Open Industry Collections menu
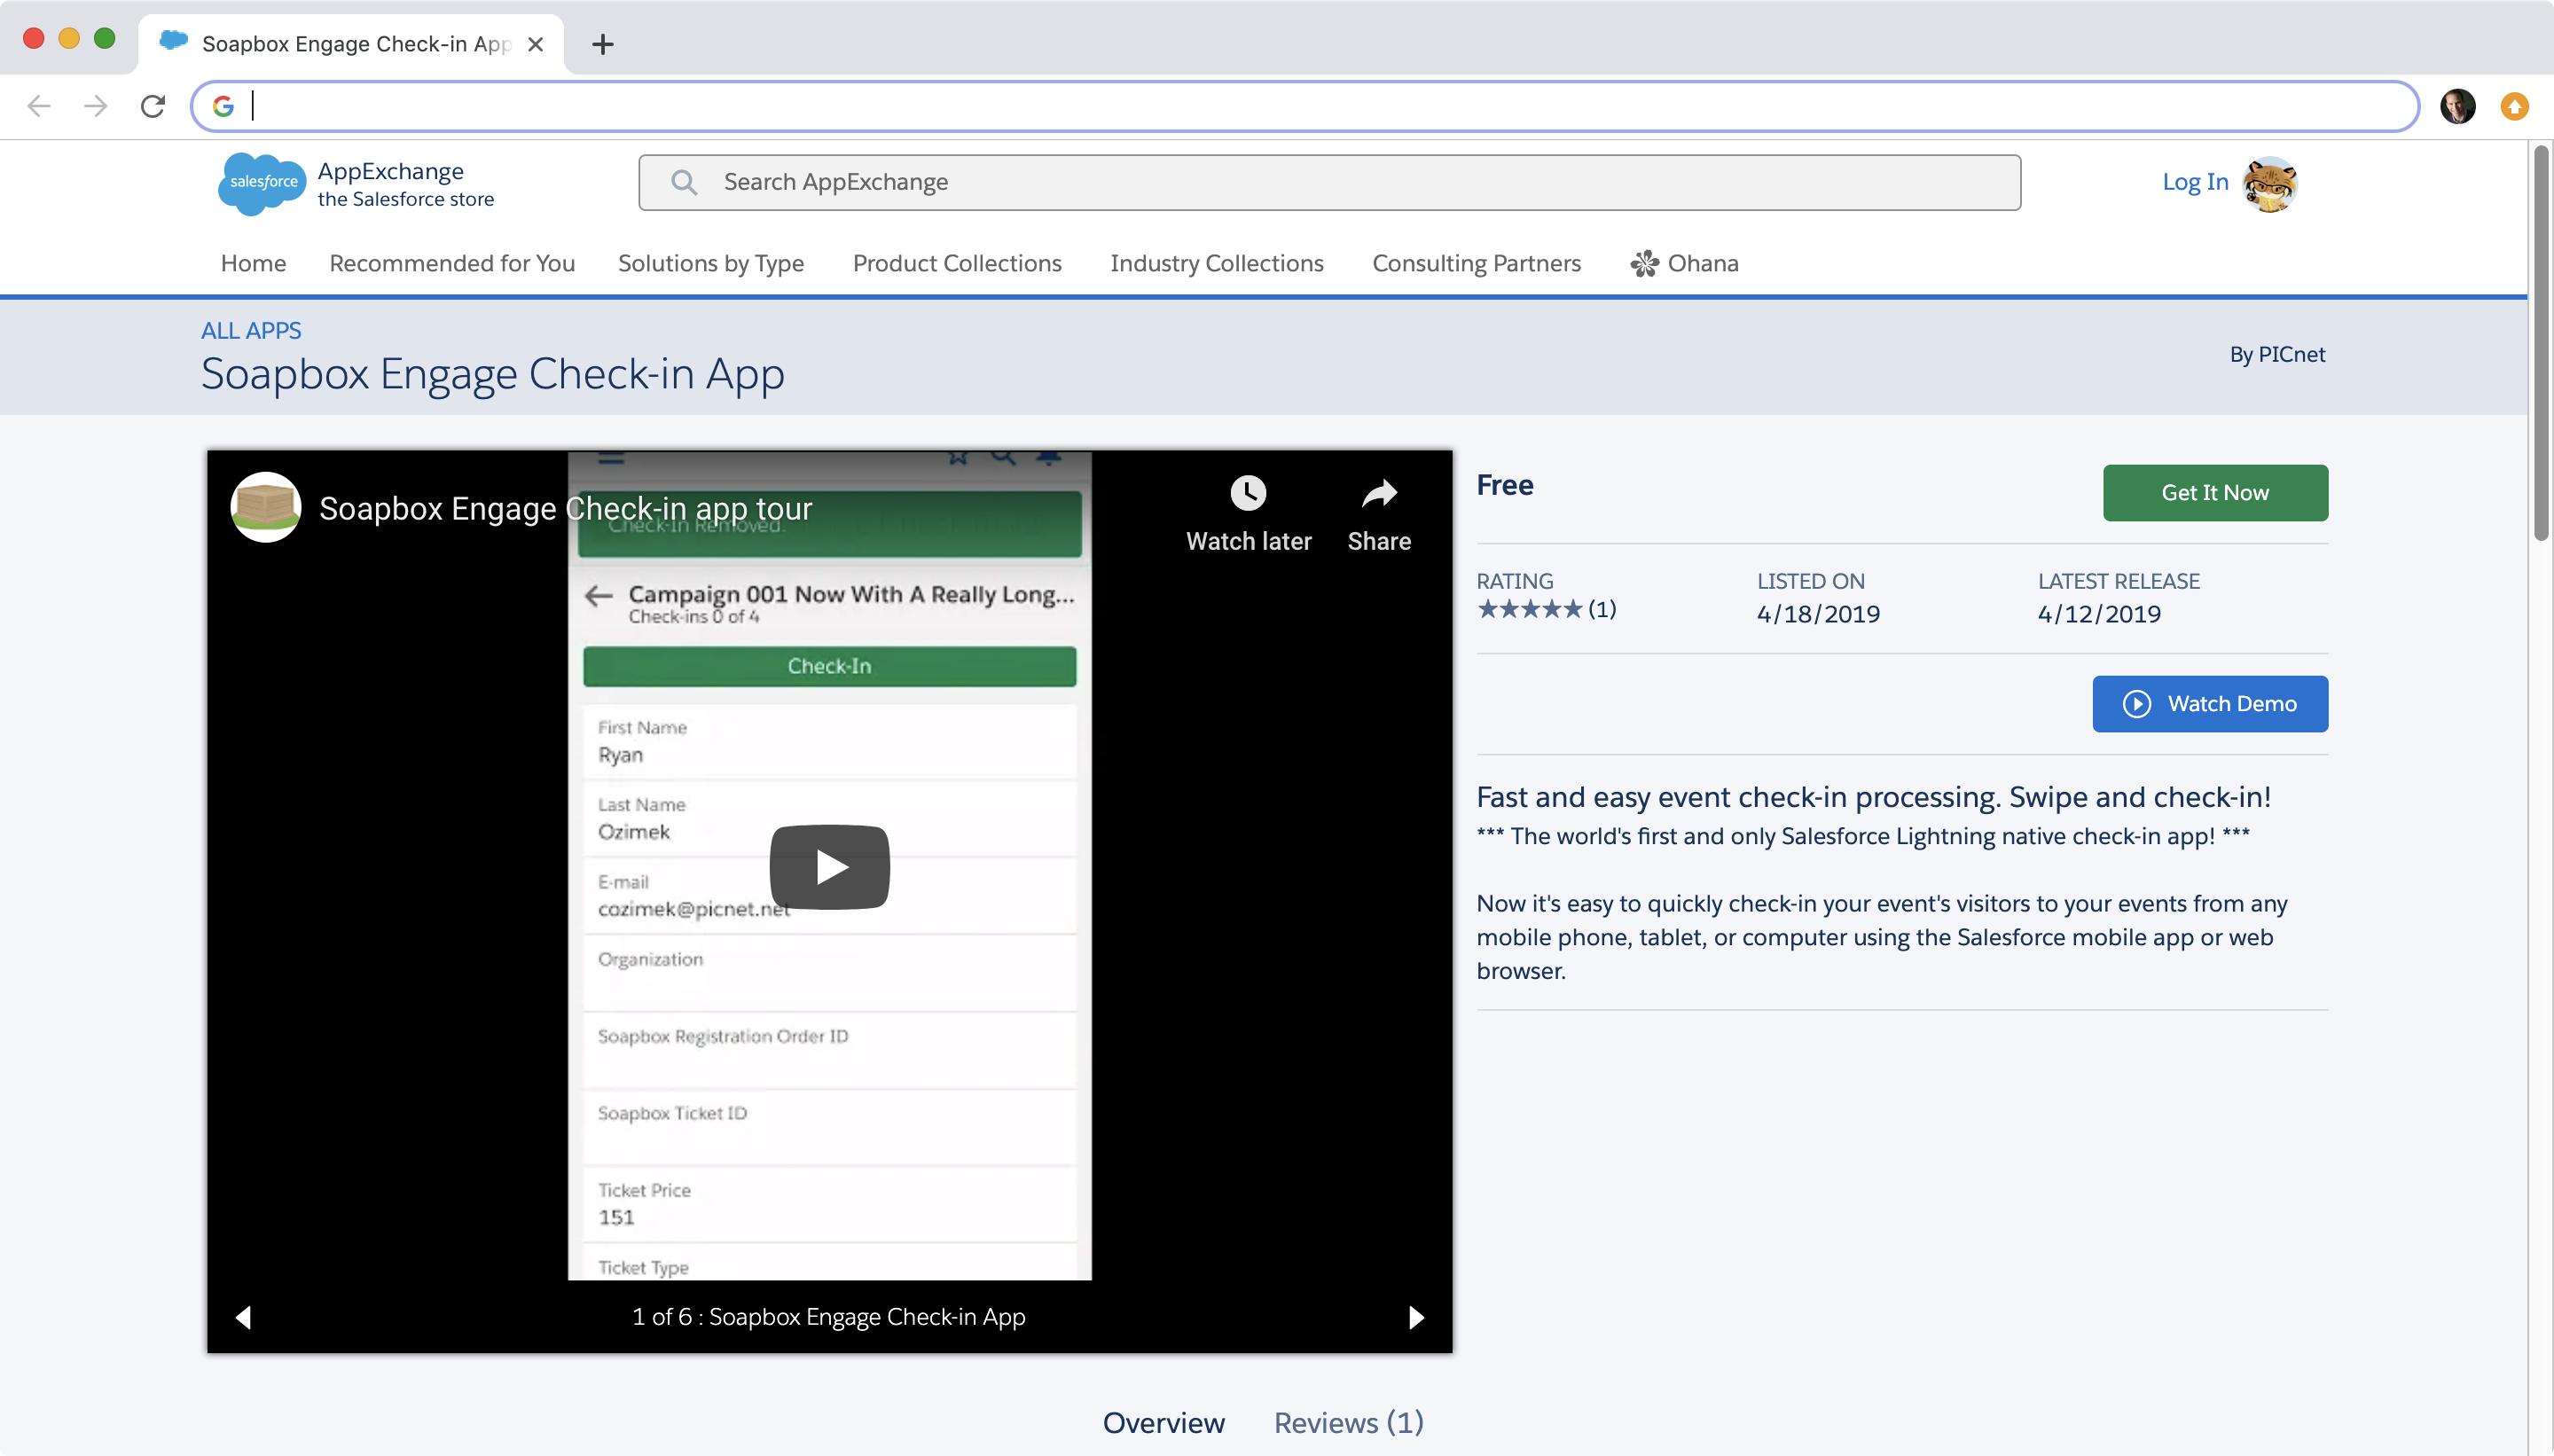The height and width of the screenshot is (1456, 2554). point(1217,263)
